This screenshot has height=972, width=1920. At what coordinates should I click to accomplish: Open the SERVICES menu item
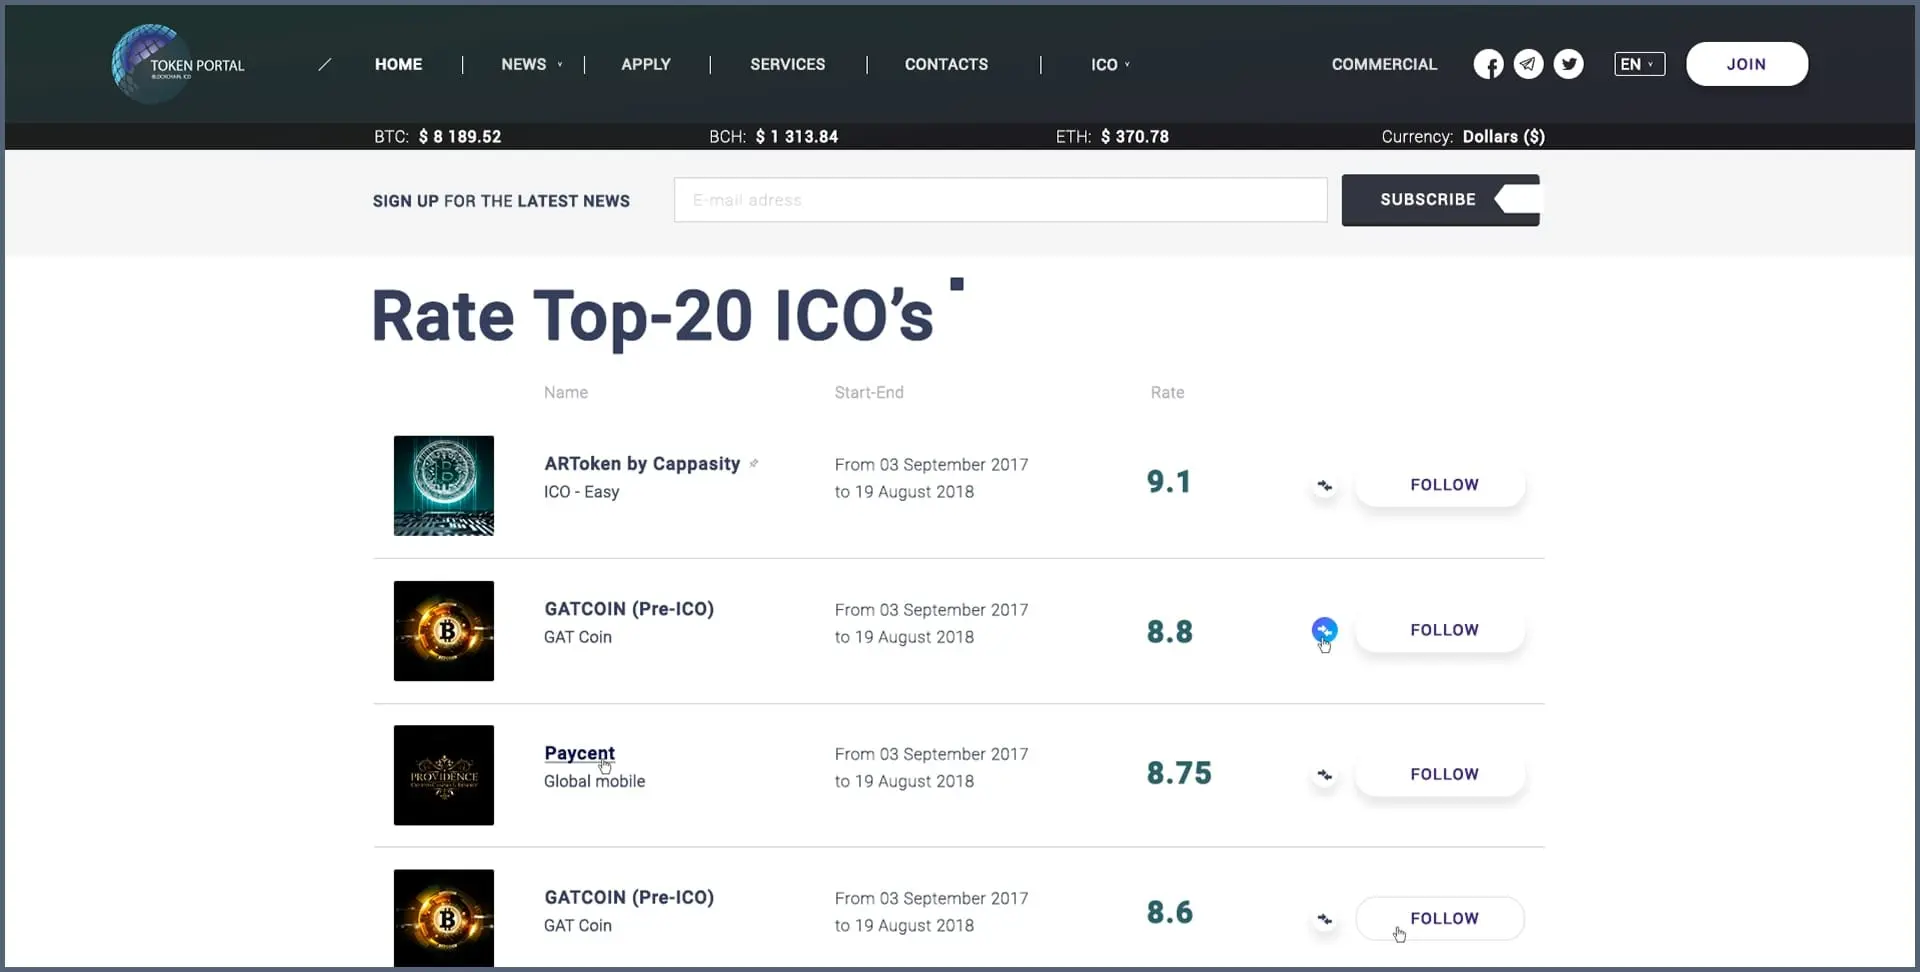coord(788,64)
